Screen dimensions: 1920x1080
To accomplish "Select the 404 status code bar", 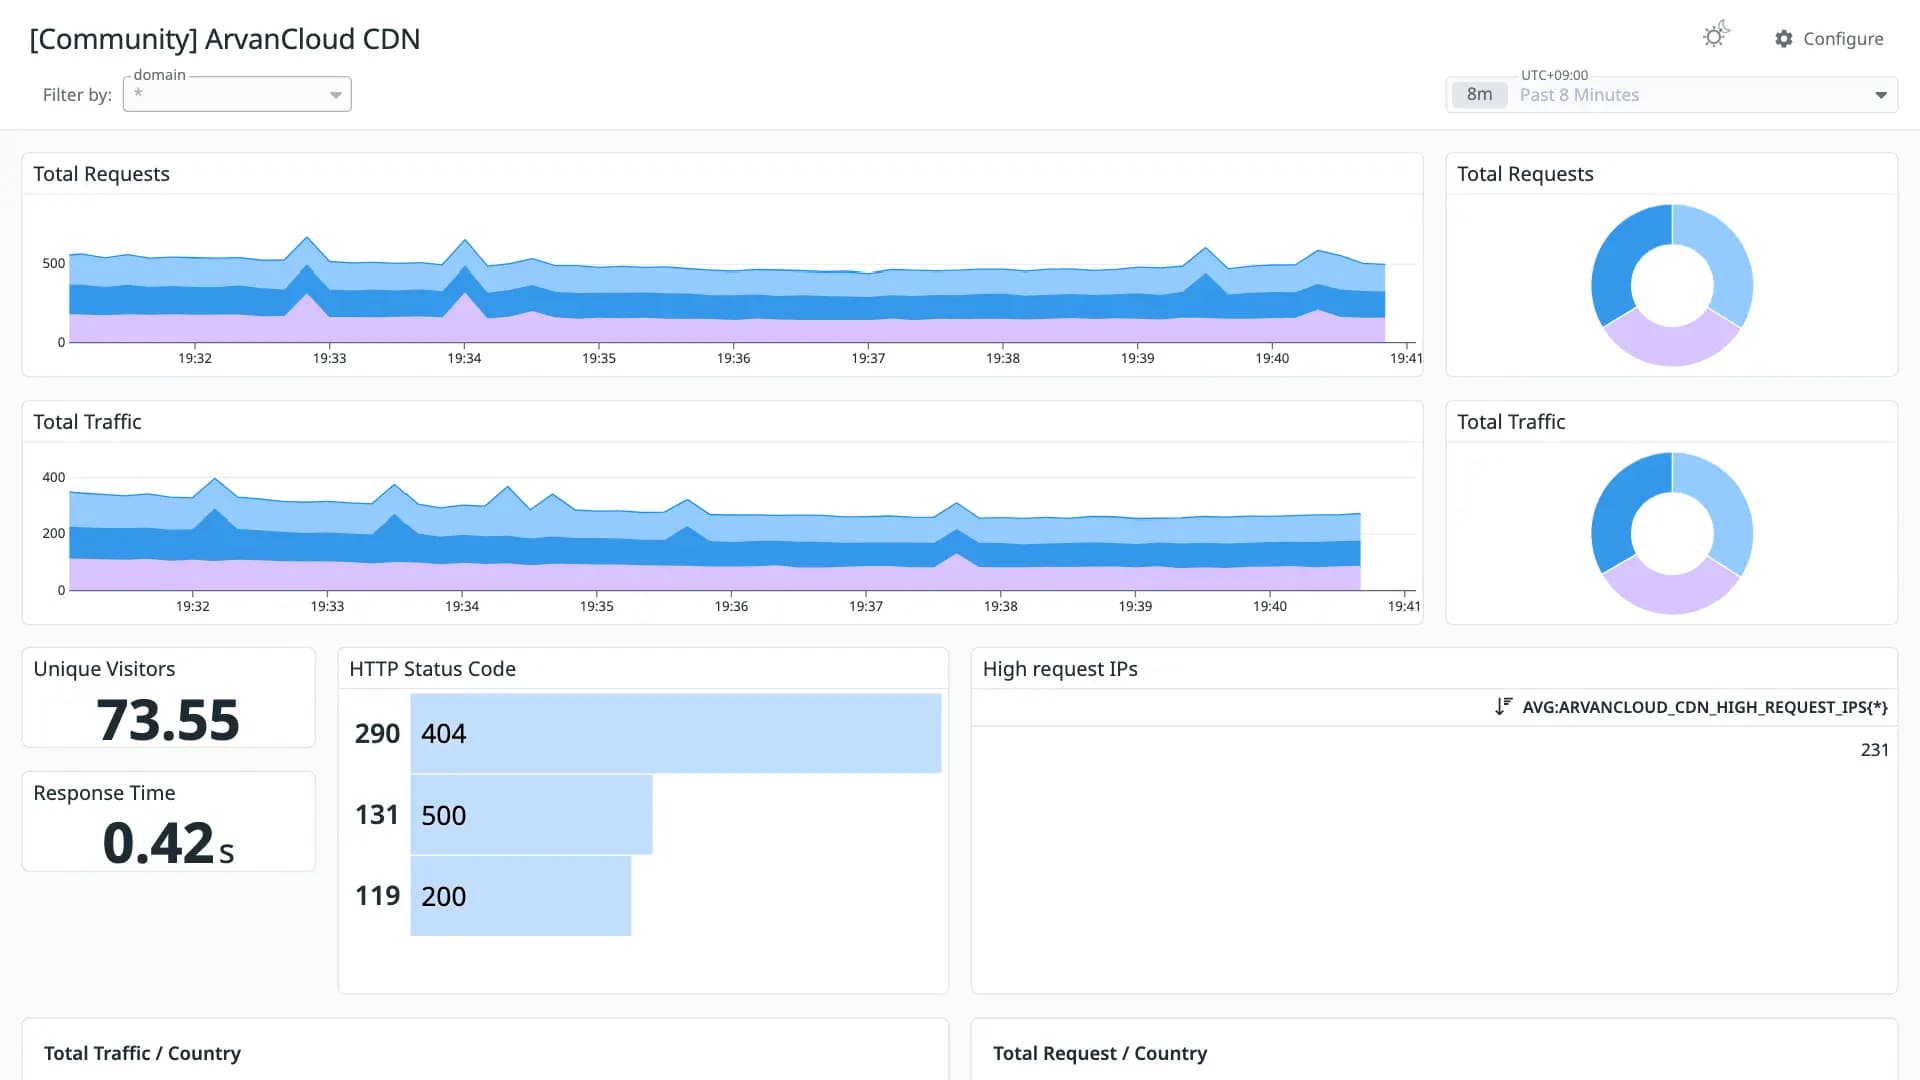I will 676,733.
